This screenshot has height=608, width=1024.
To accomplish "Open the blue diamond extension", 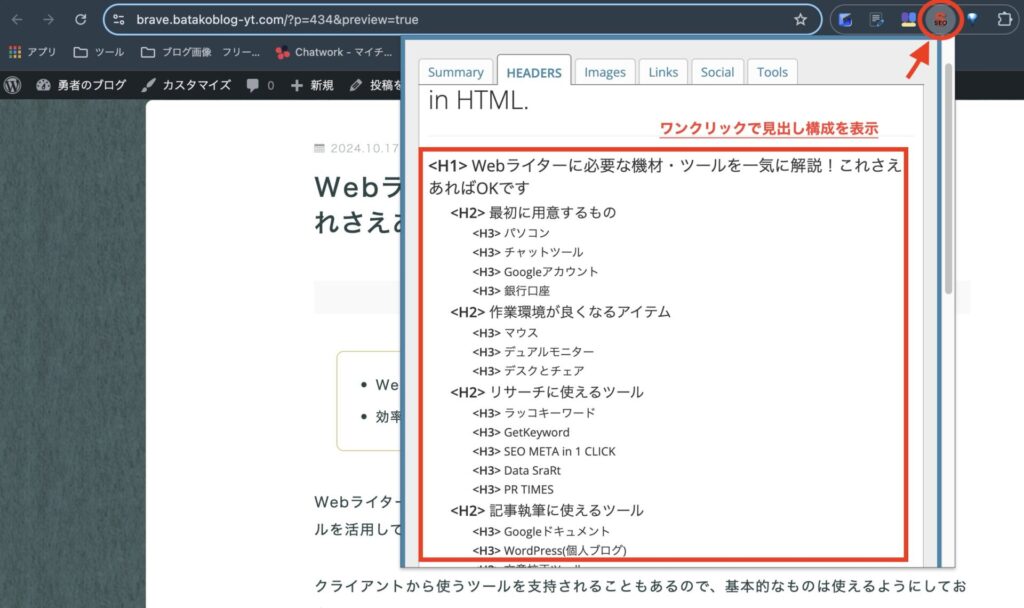I will click(x=972, y=19).
